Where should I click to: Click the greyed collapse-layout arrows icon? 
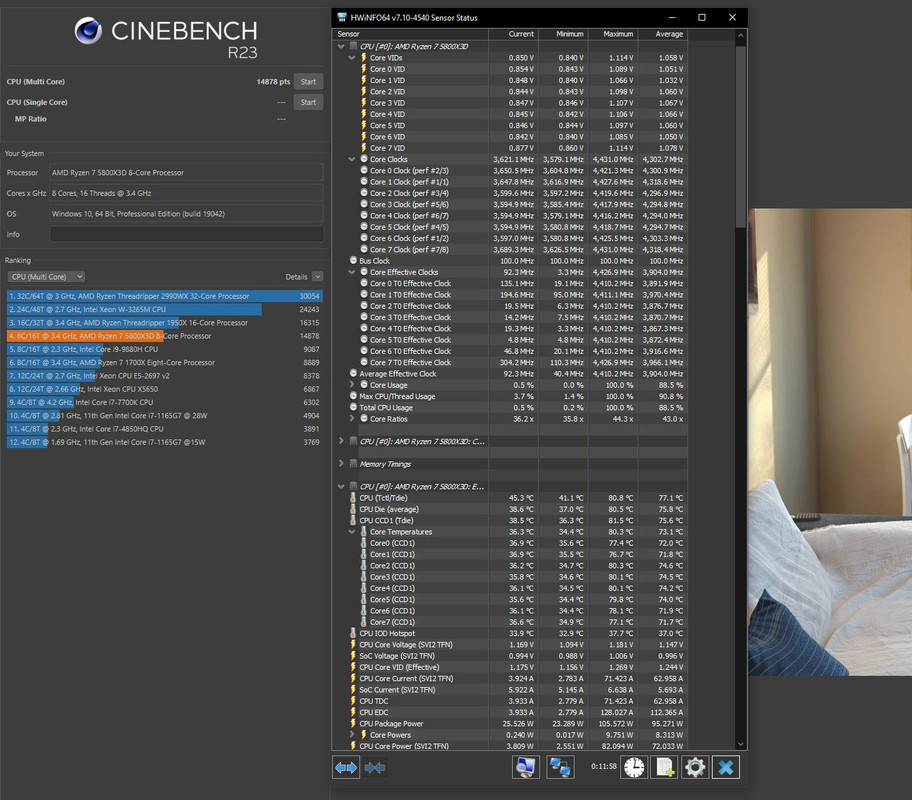(375, 768)
